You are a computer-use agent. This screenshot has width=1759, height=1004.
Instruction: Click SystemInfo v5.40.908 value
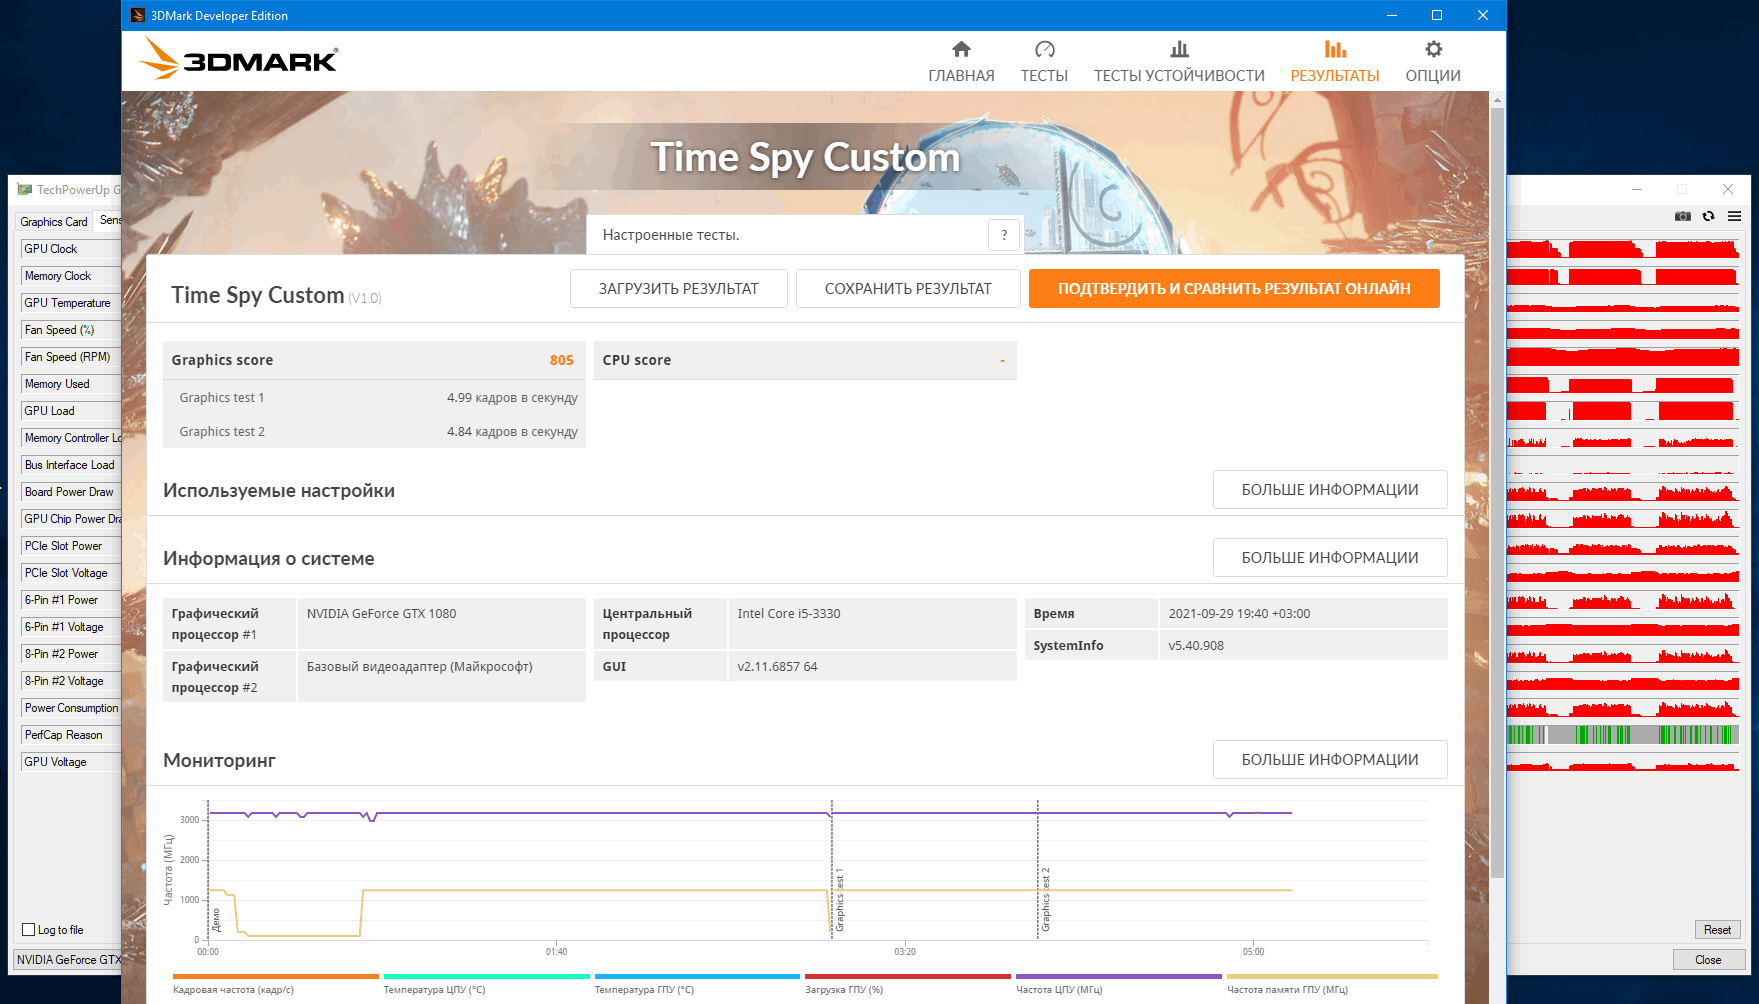(1196, 646)
